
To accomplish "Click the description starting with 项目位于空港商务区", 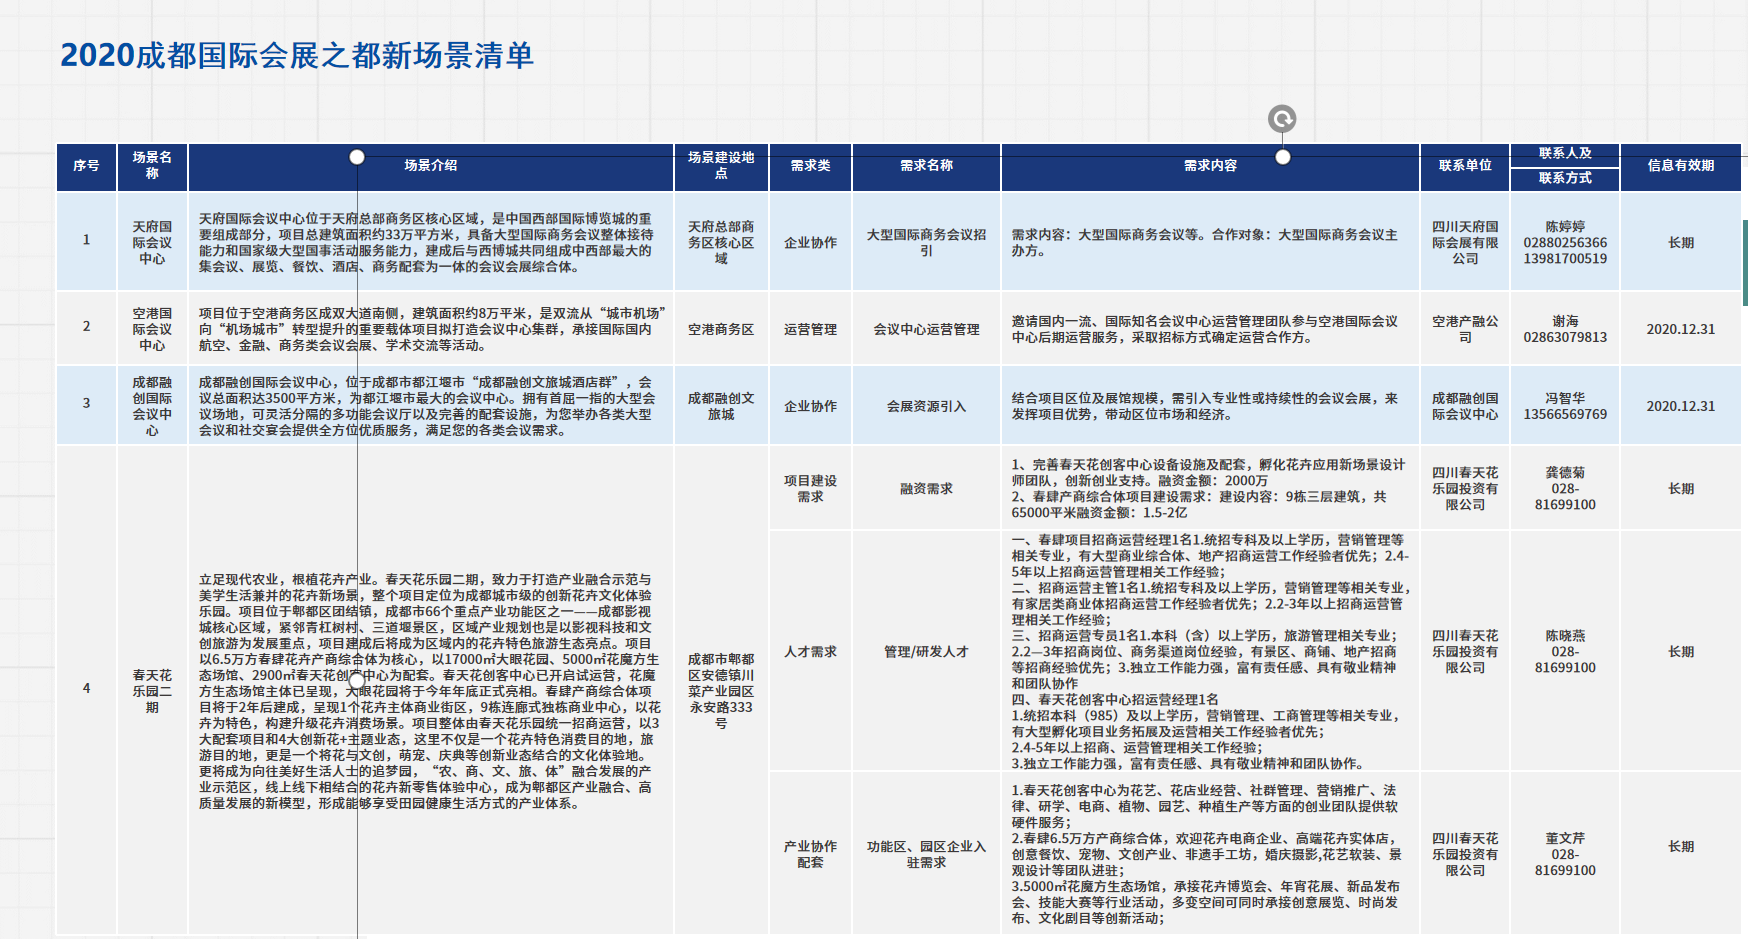I will [x=431, y=329].
